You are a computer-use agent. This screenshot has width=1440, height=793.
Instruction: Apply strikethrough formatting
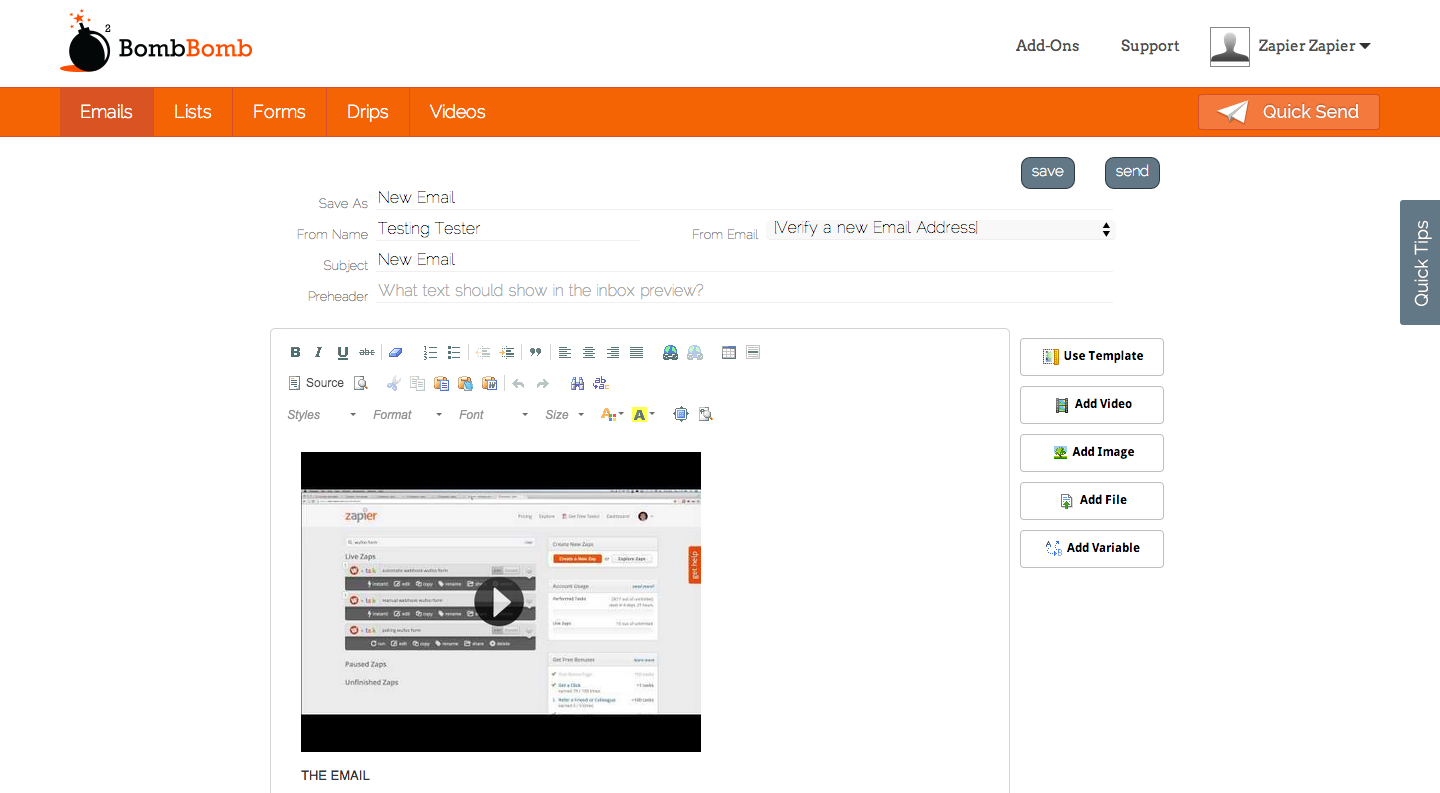367,352
